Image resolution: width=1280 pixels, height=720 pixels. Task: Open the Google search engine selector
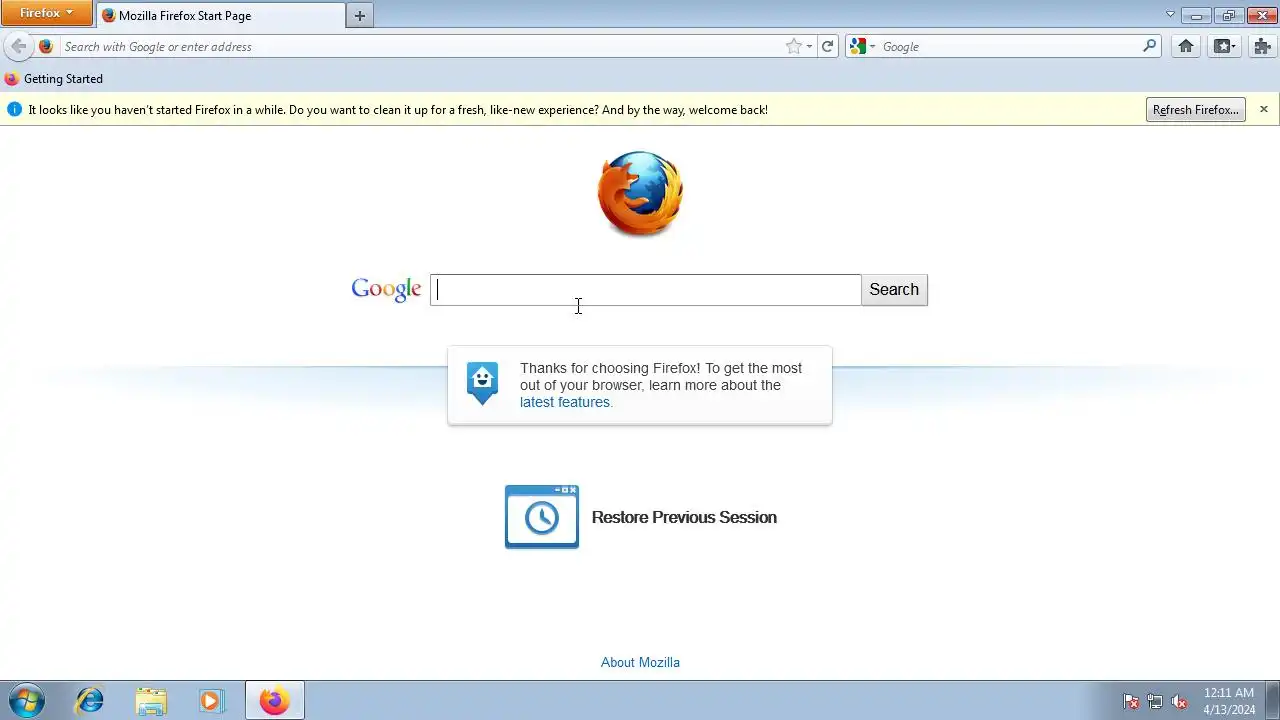862,46
